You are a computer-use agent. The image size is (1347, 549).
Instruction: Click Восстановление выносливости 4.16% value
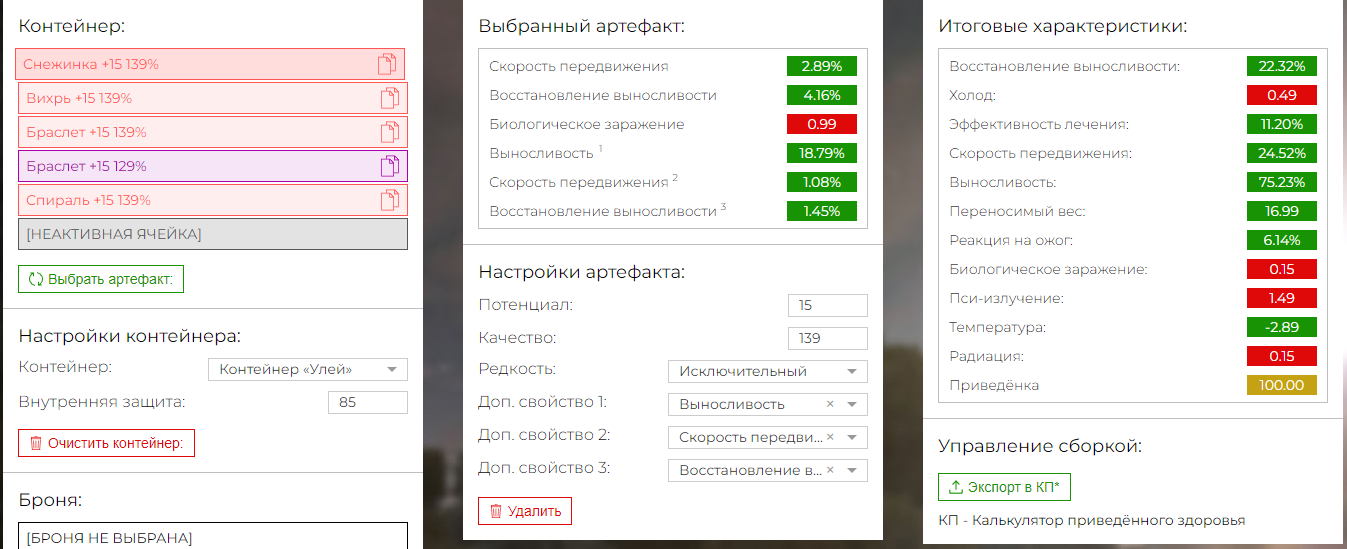pyautogui.click(x=822, y=95)
